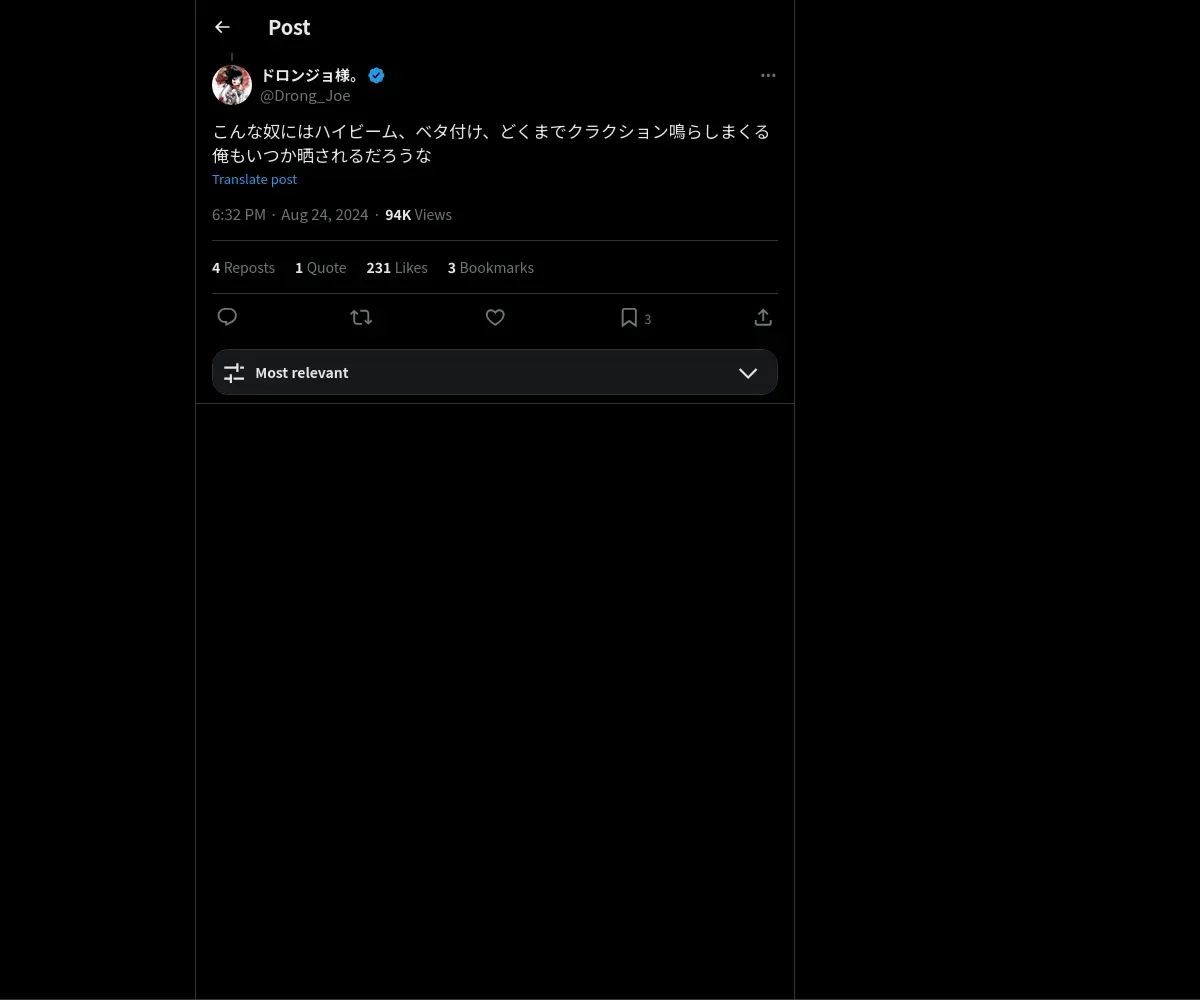
Task: Repost this post with the arrows icon
Action: [x=361, y=317]
